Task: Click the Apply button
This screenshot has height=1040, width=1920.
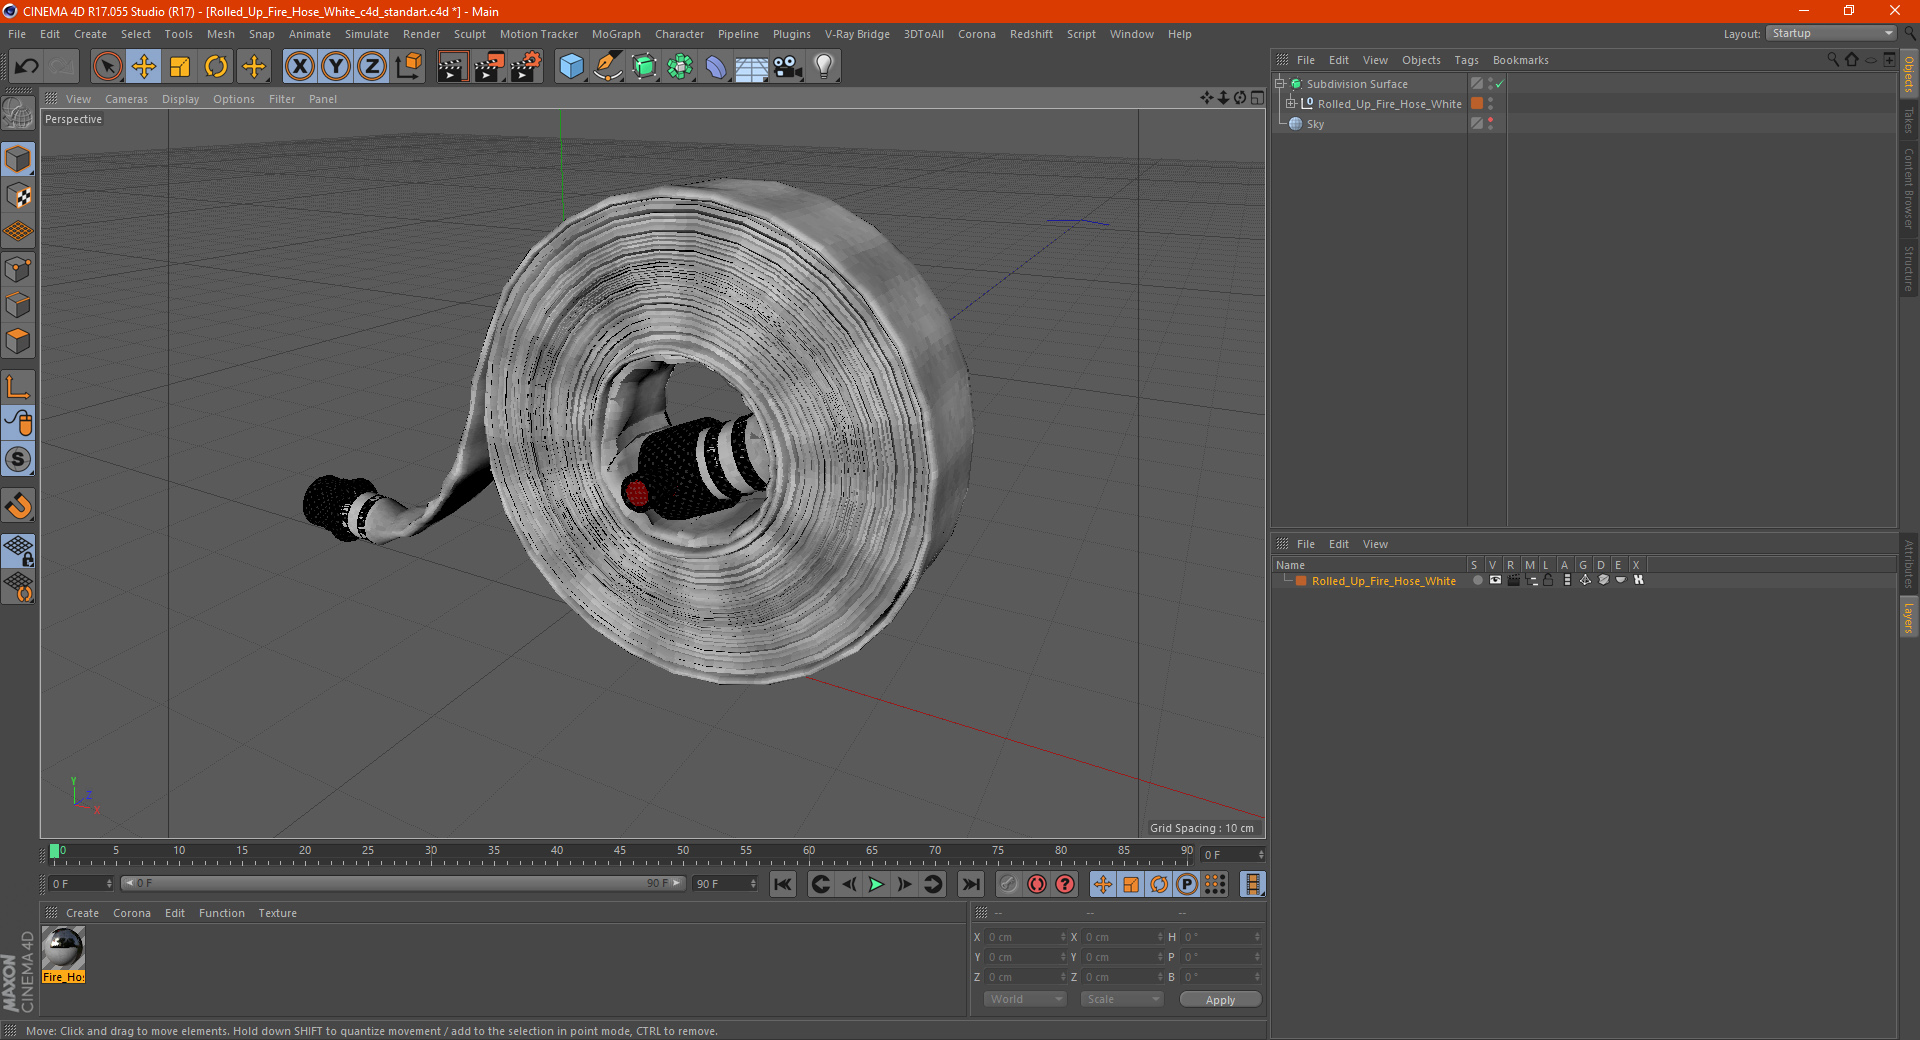Action: point(1220,999)
